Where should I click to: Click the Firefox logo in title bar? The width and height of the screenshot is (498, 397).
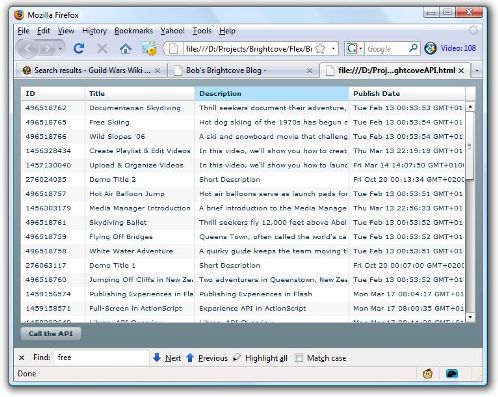click(19, 15)
